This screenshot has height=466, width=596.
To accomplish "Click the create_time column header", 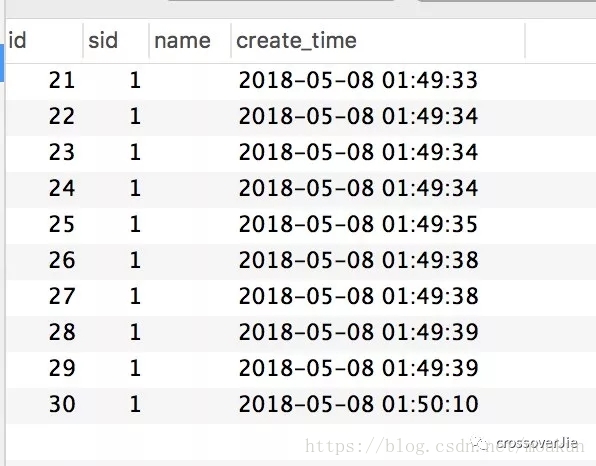I will click(378, 41).
